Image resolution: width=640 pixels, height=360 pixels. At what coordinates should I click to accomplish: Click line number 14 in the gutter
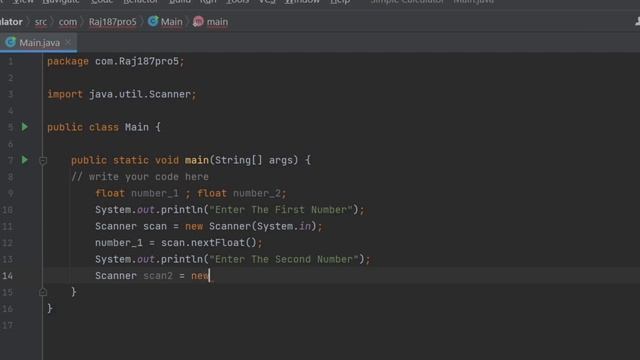tap(7, 276)
